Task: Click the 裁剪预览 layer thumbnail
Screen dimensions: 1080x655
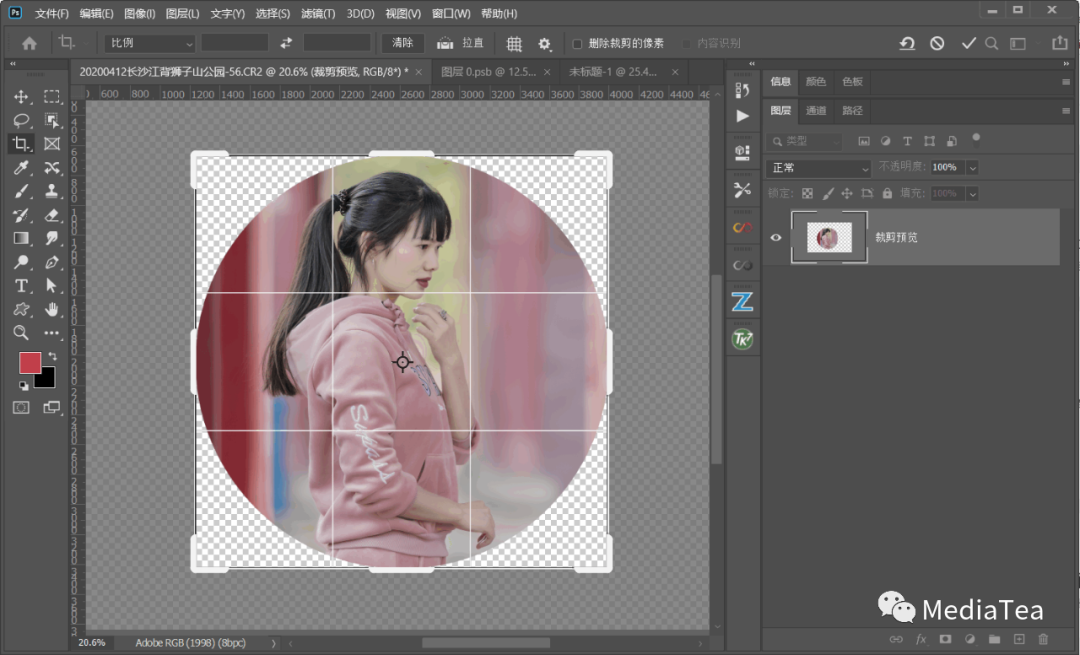Action: [x=829, y=238]
